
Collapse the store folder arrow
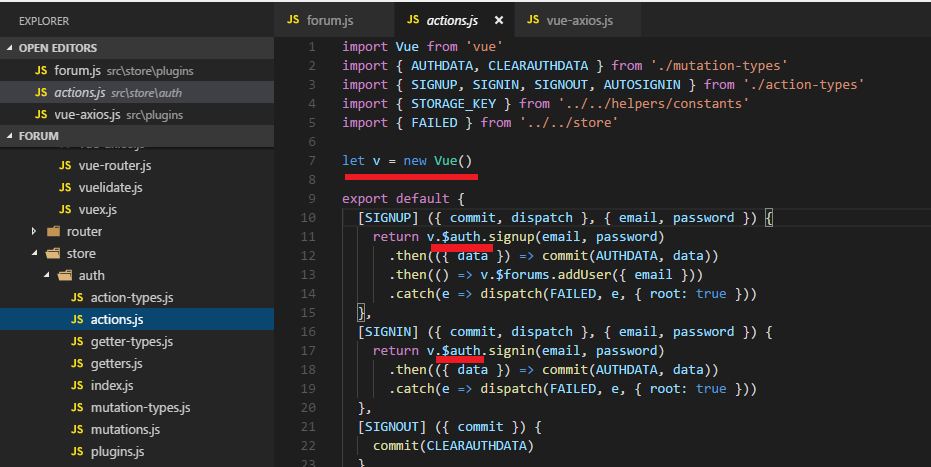[34, 253]
